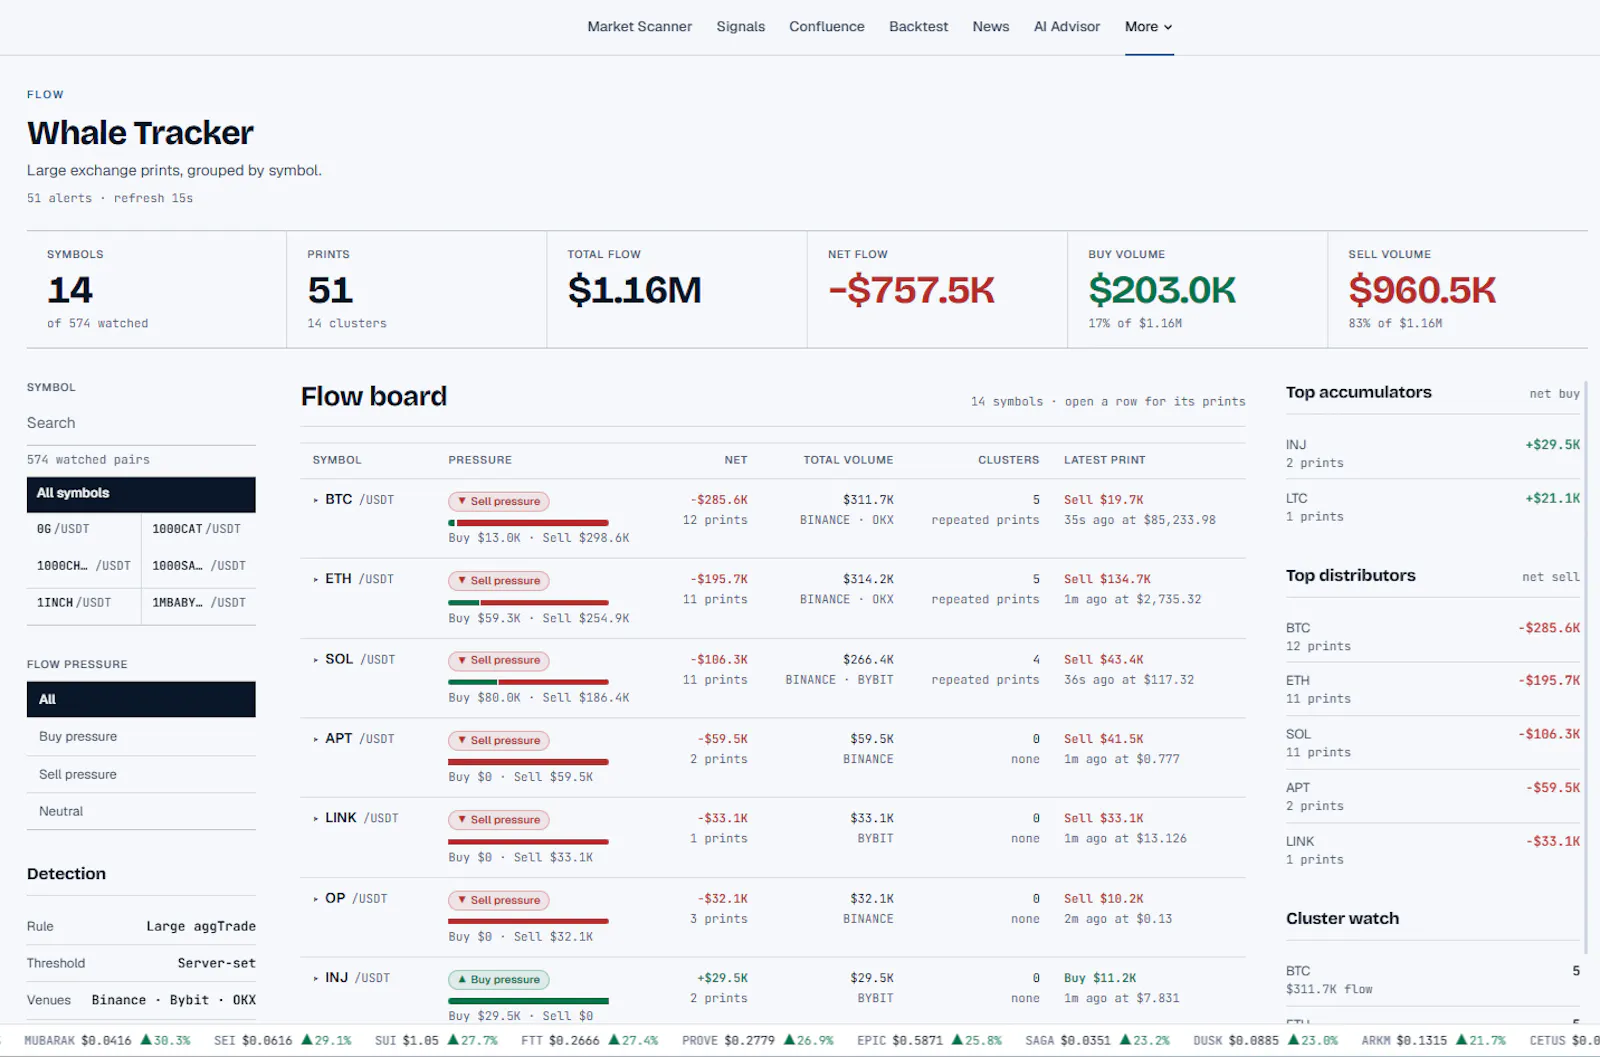1600x1057 pixels.
Task: Select SOL in Top distributors list
Action: coord(1432,742)
